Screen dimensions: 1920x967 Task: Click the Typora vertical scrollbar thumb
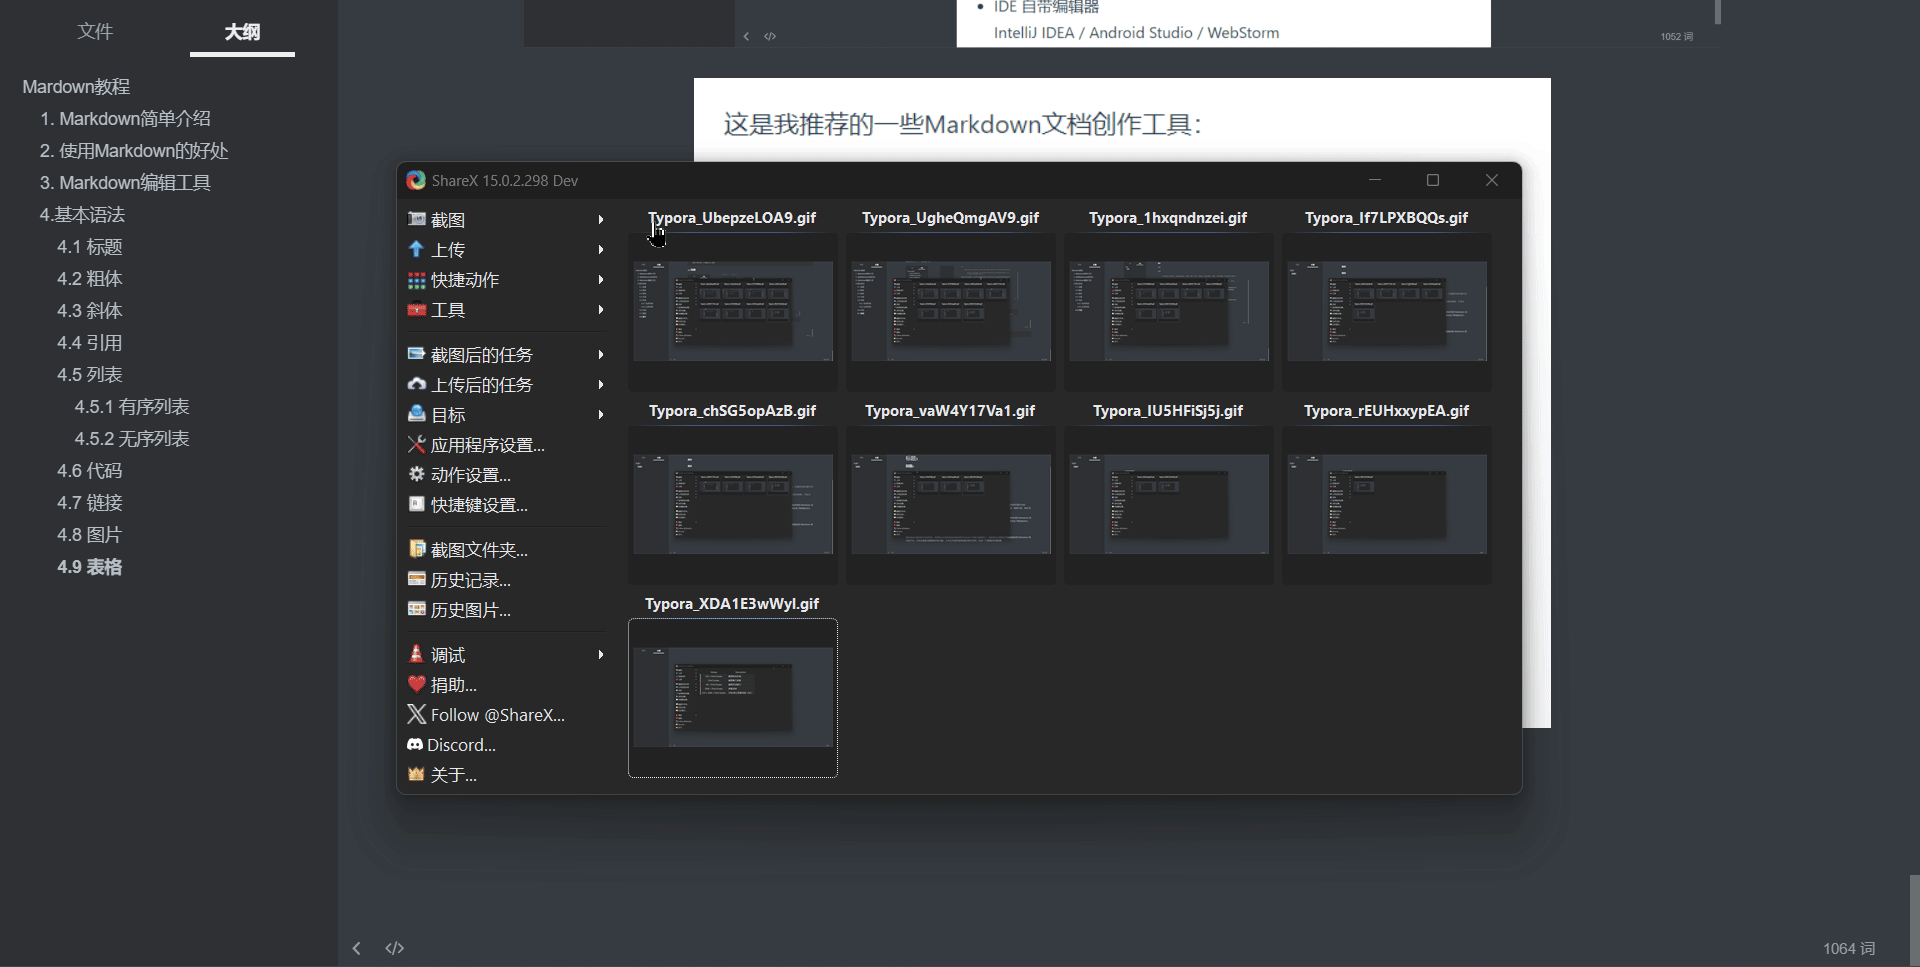1914,920
